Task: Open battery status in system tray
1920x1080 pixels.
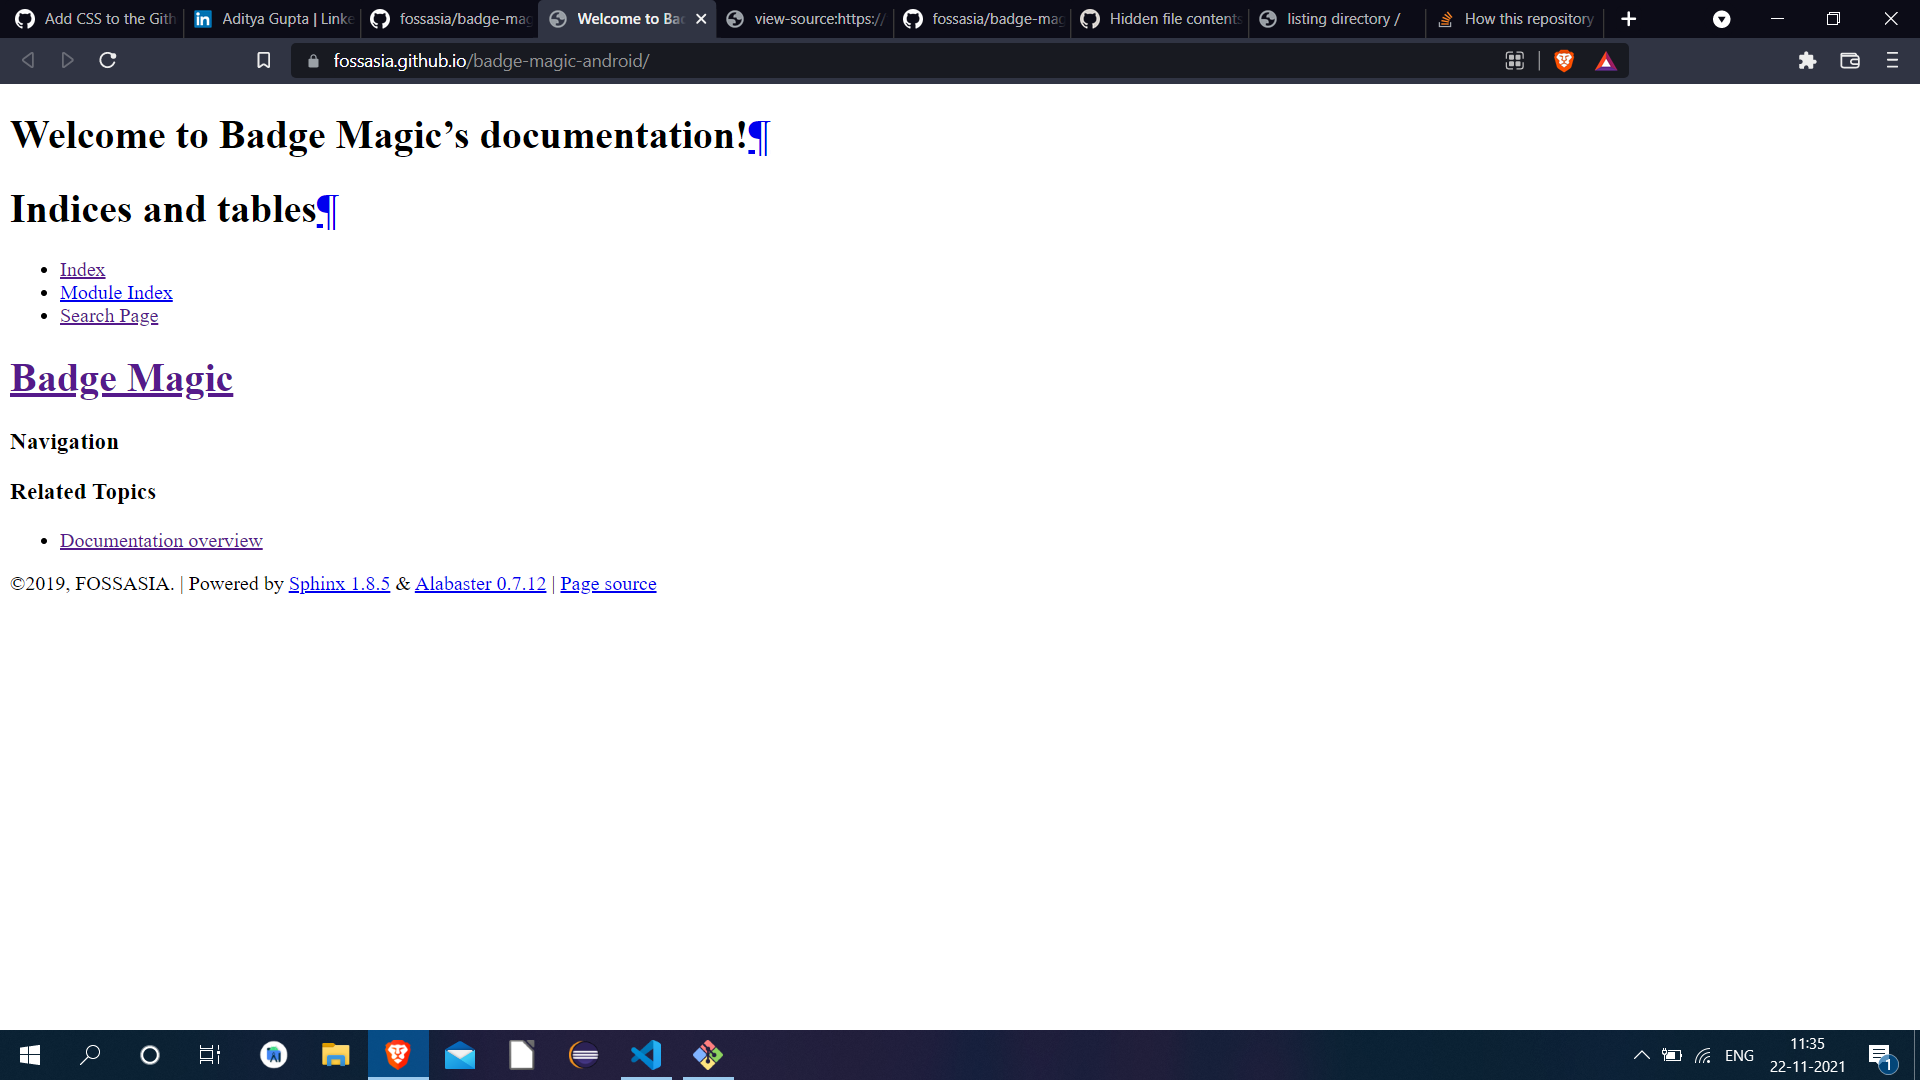Action: (1672, 1055)
